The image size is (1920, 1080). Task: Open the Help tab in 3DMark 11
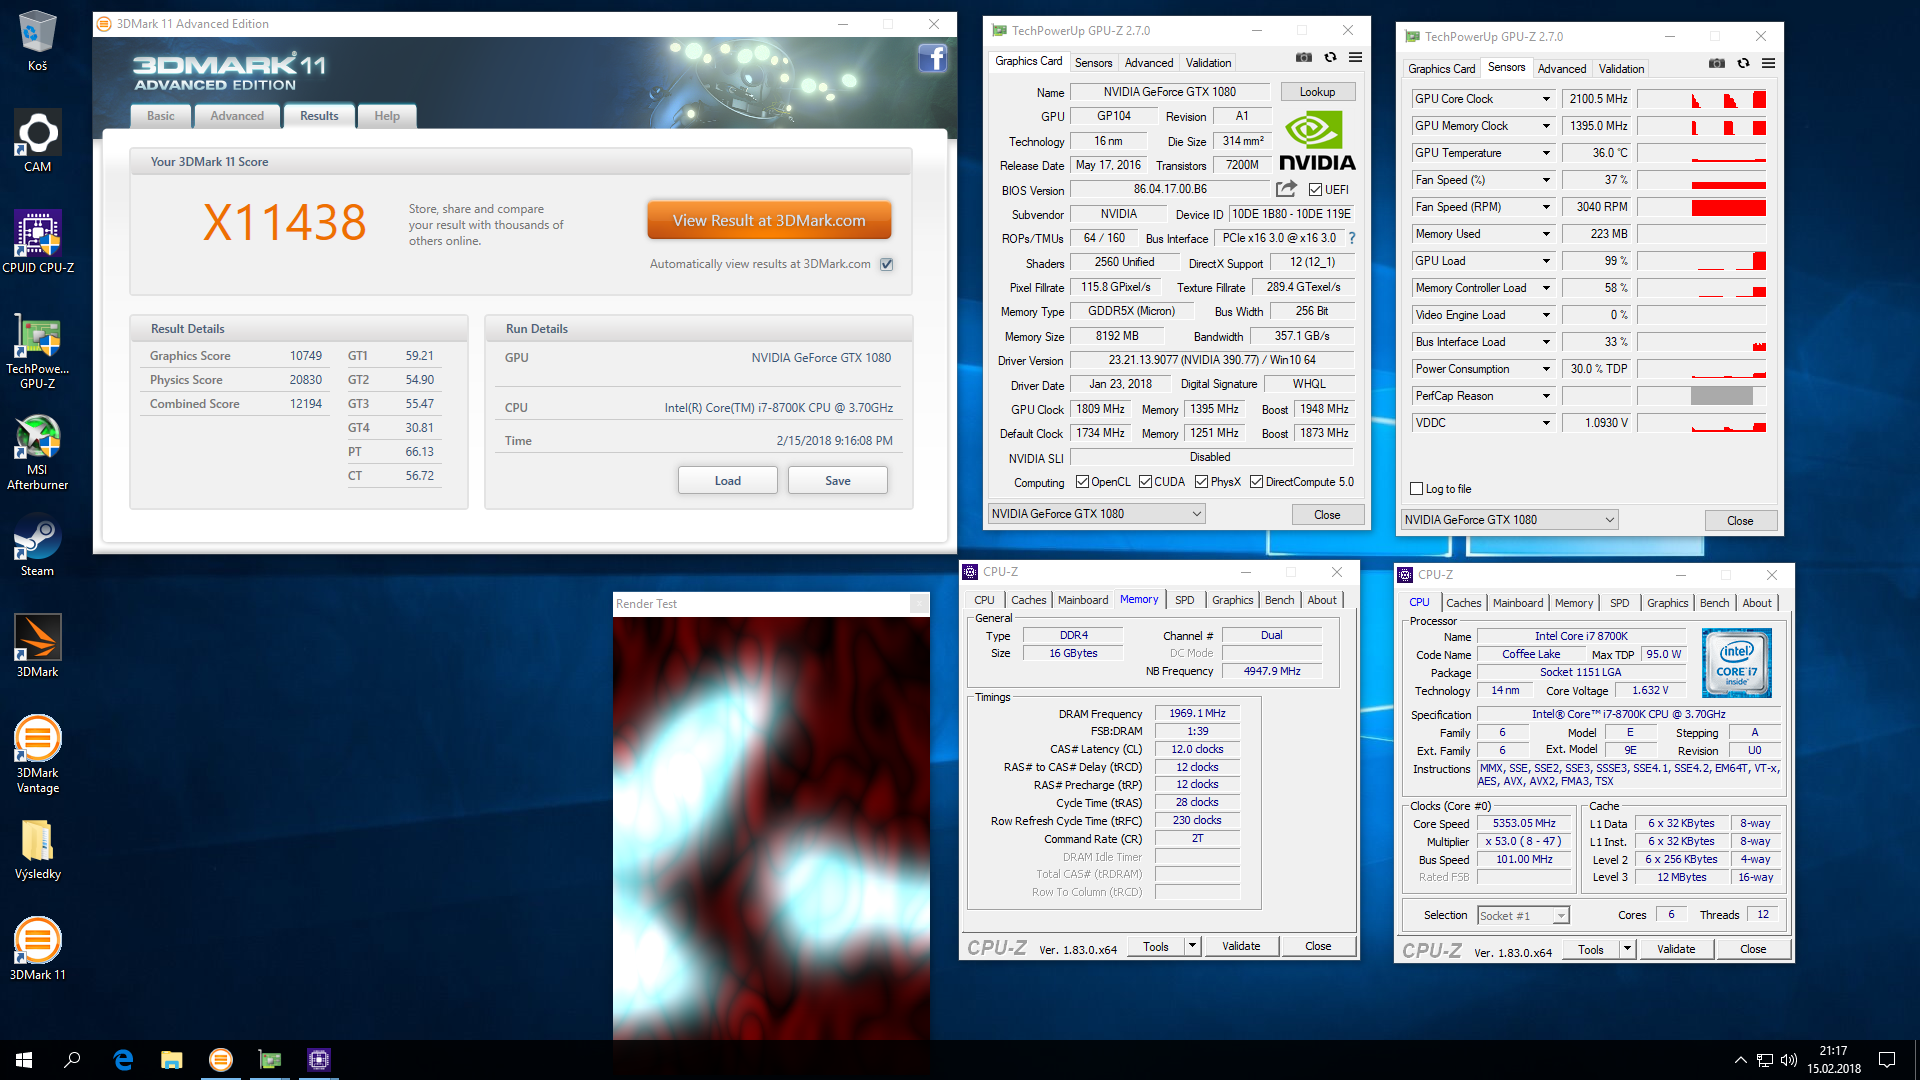387,116
